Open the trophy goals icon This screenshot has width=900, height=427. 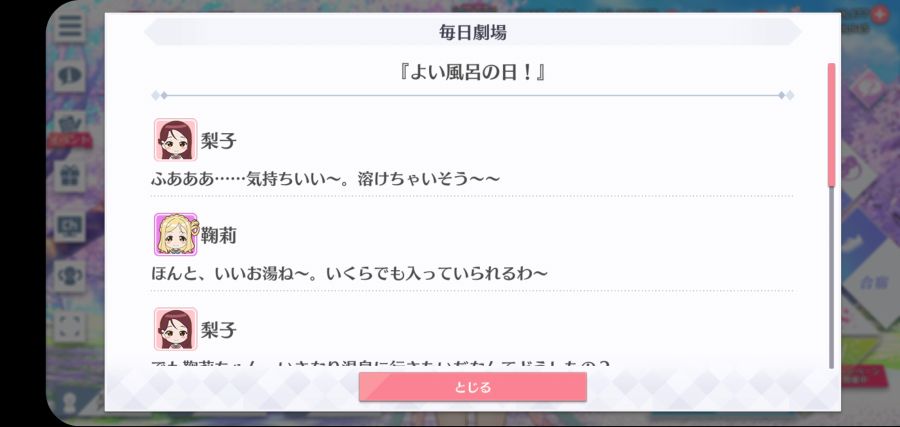[x=71, y=276]
